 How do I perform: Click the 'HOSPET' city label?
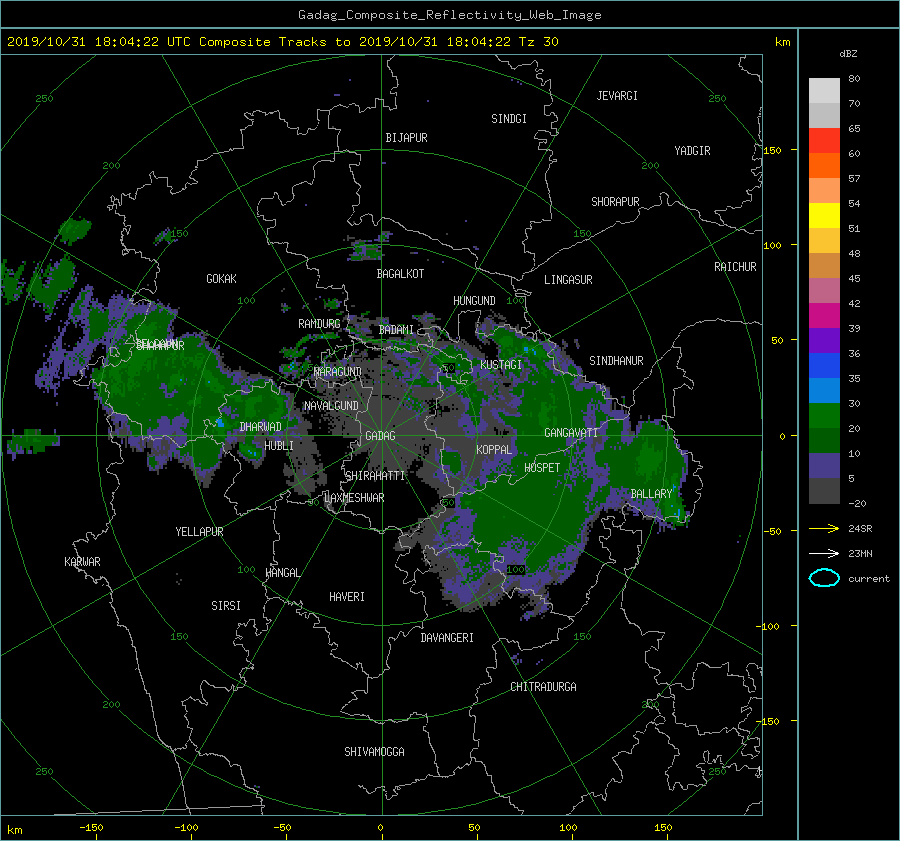[x=542, y=468]
